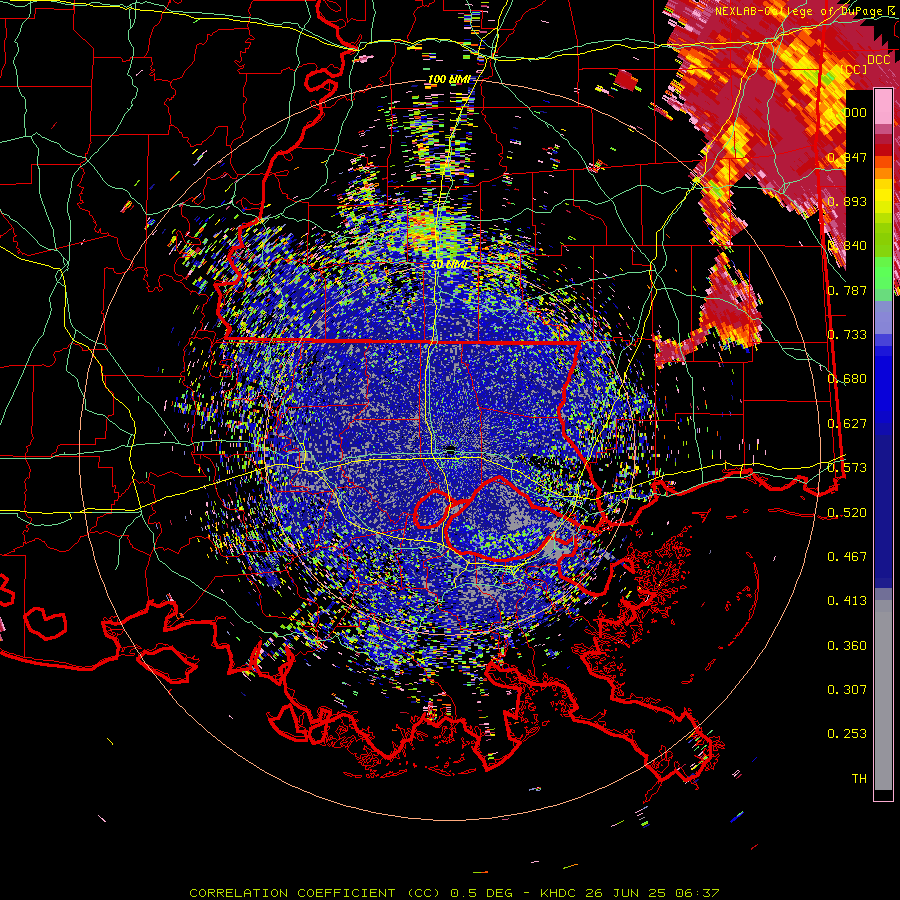This screenshot has width=900, height=900.
Task: Click the TH threshold label on the scale
Action: [x=859, y=779]
